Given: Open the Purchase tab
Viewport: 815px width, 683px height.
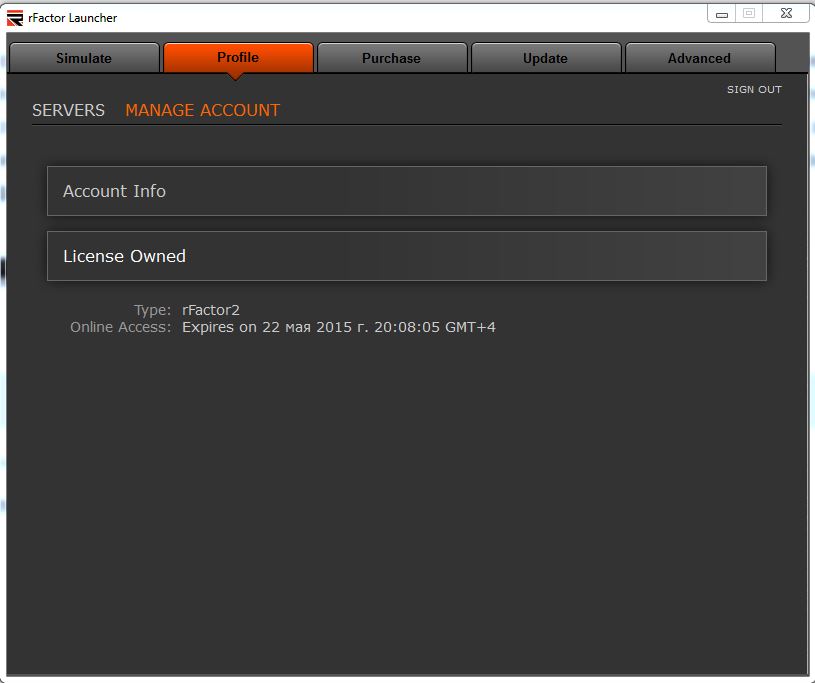Looking at the screenshot, I should 391,58.
